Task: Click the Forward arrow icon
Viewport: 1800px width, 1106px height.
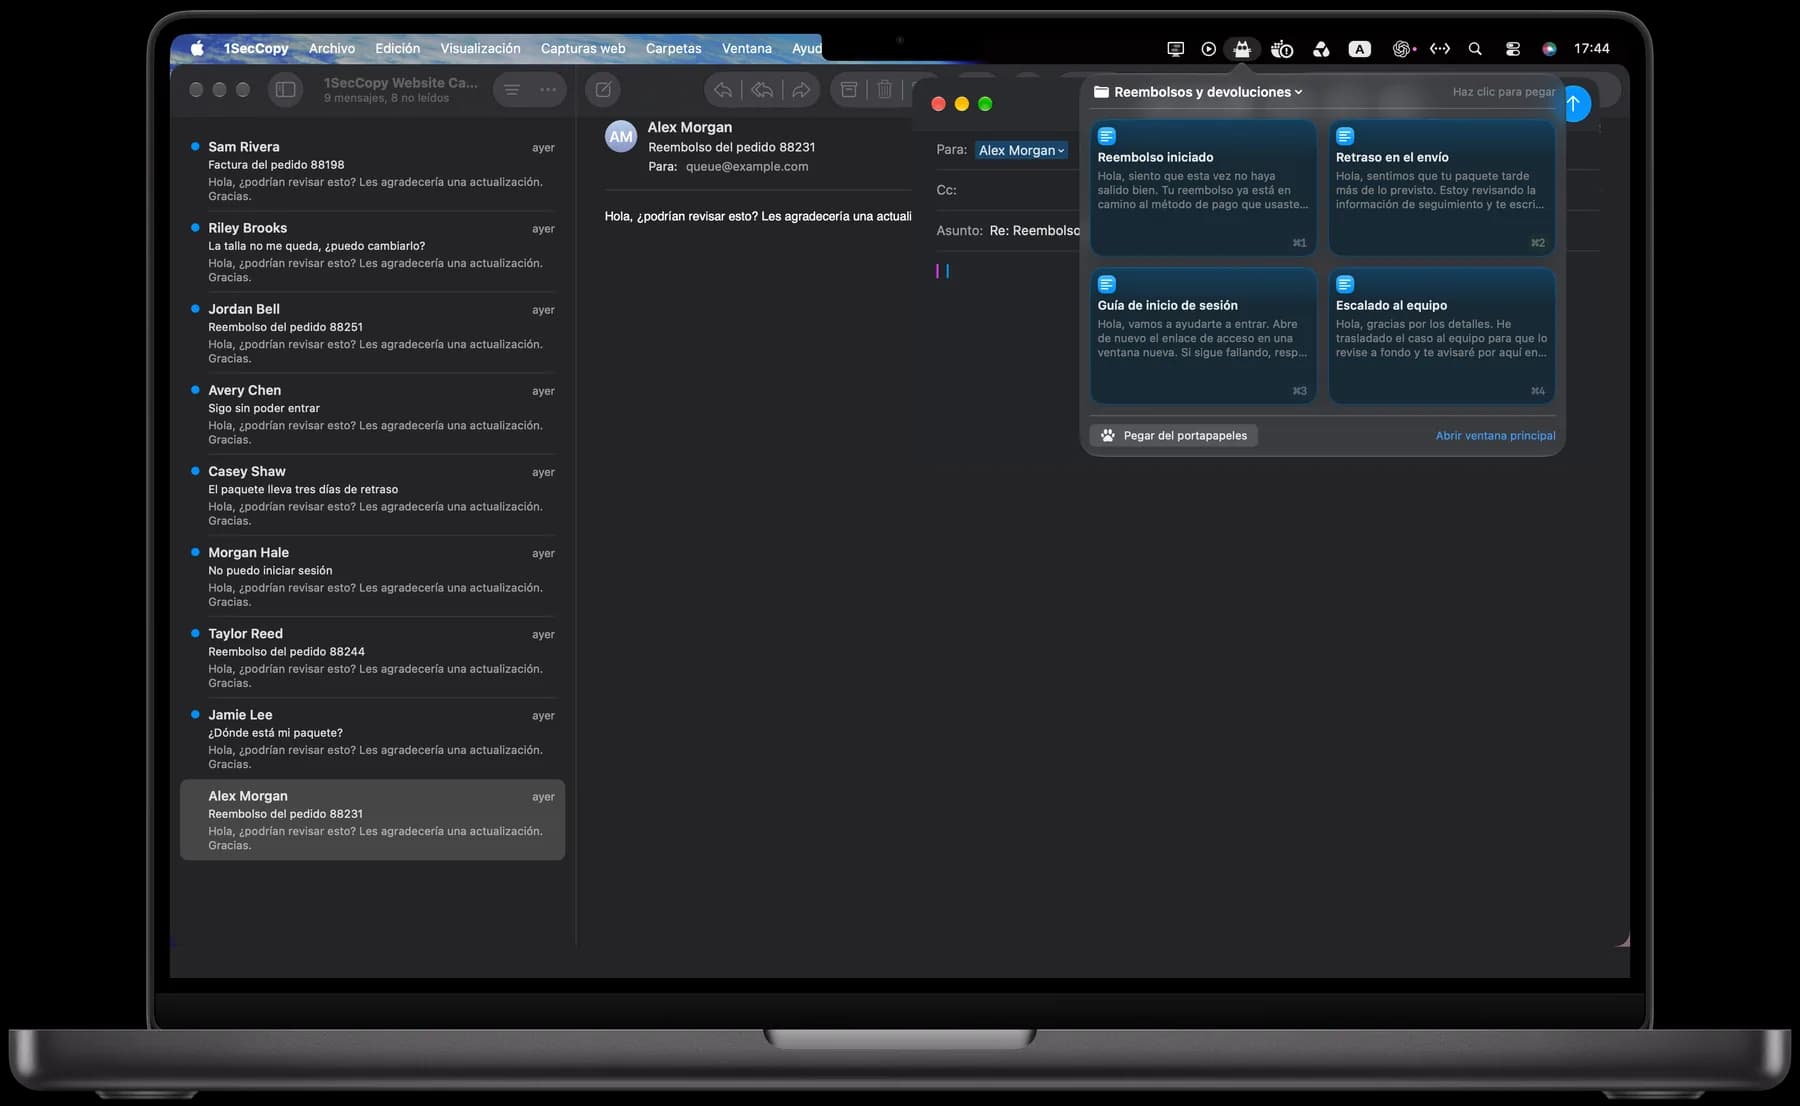Action: [801, 90]
